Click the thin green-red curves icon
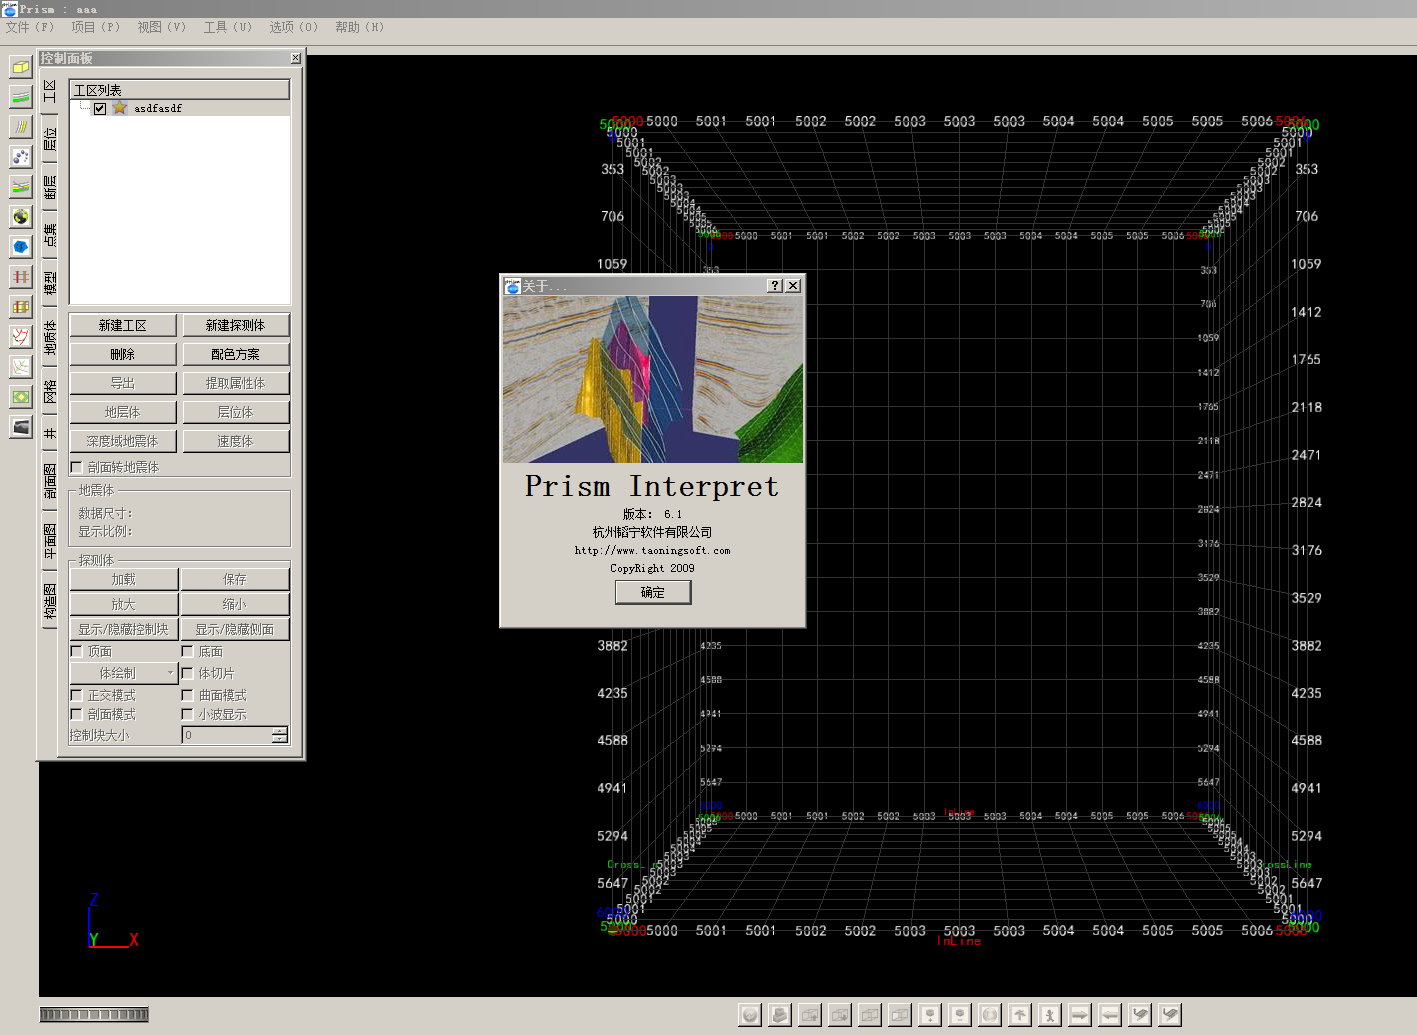 [21, 367]
